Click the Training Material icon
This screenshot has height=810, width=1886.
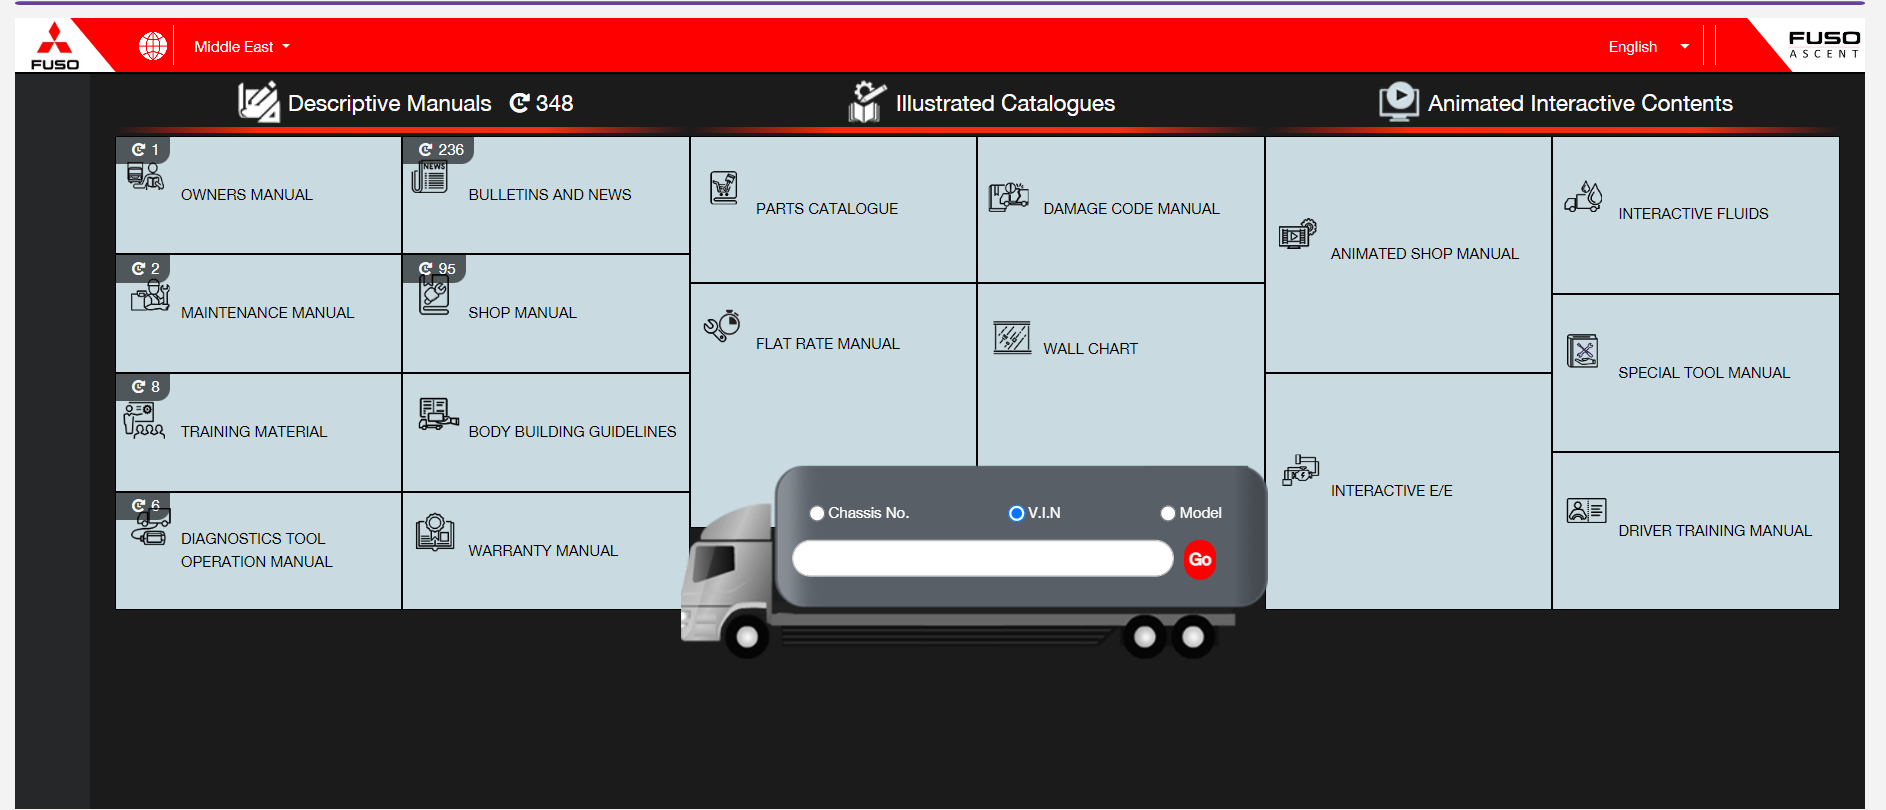(144, 420)
